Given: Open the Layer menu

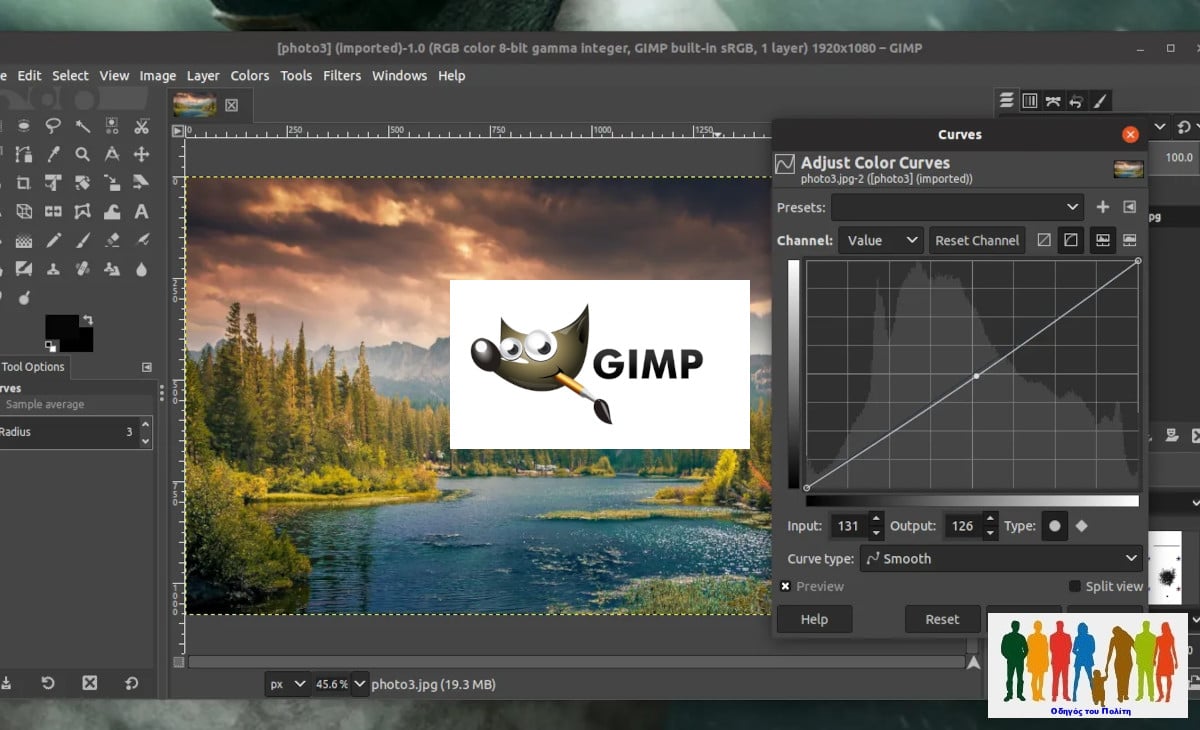Looking at the screenshot, I should (x=203, y=75).
